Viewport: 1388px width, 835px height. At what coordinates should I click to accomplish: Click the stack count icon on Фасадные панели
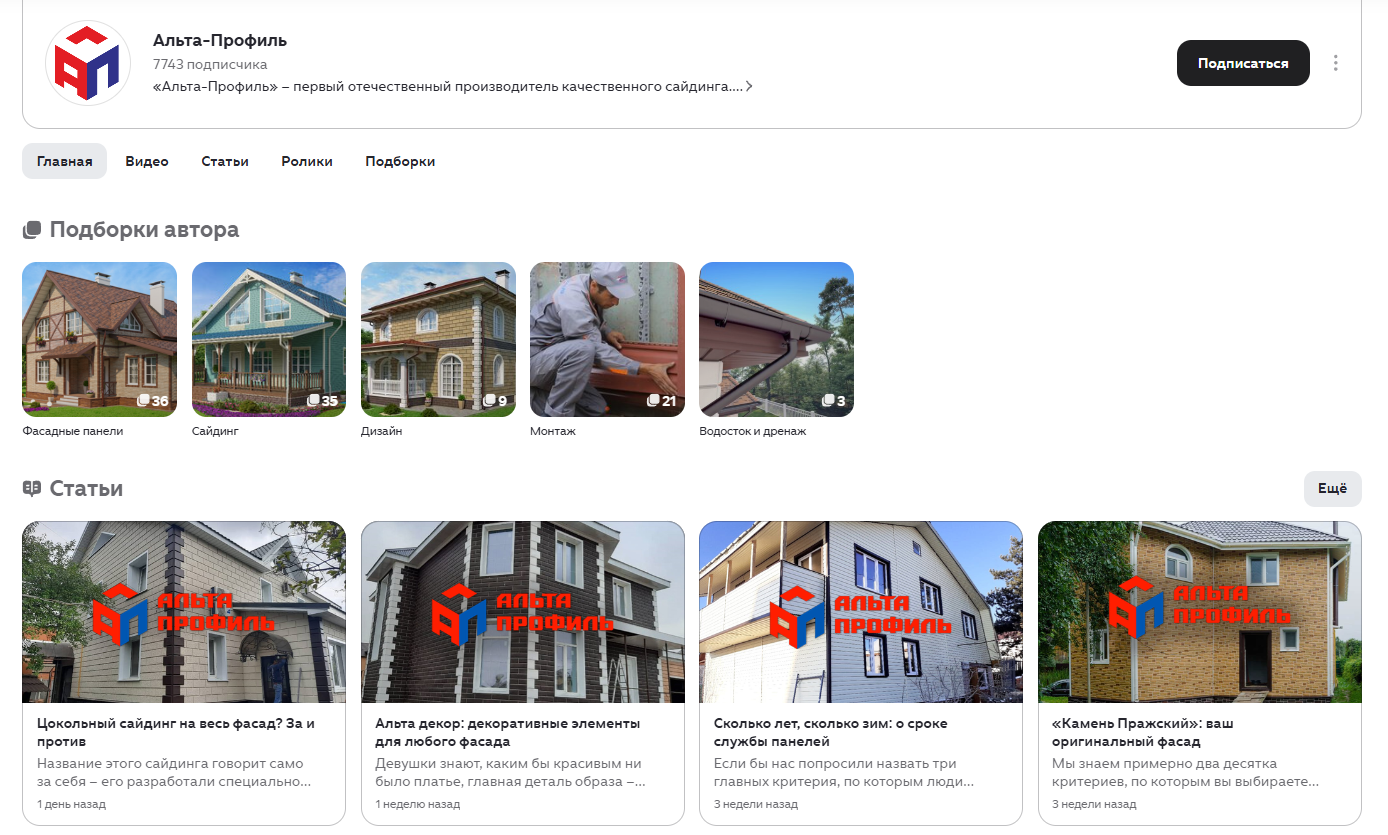pyautogui.click(x=144, y=401)
